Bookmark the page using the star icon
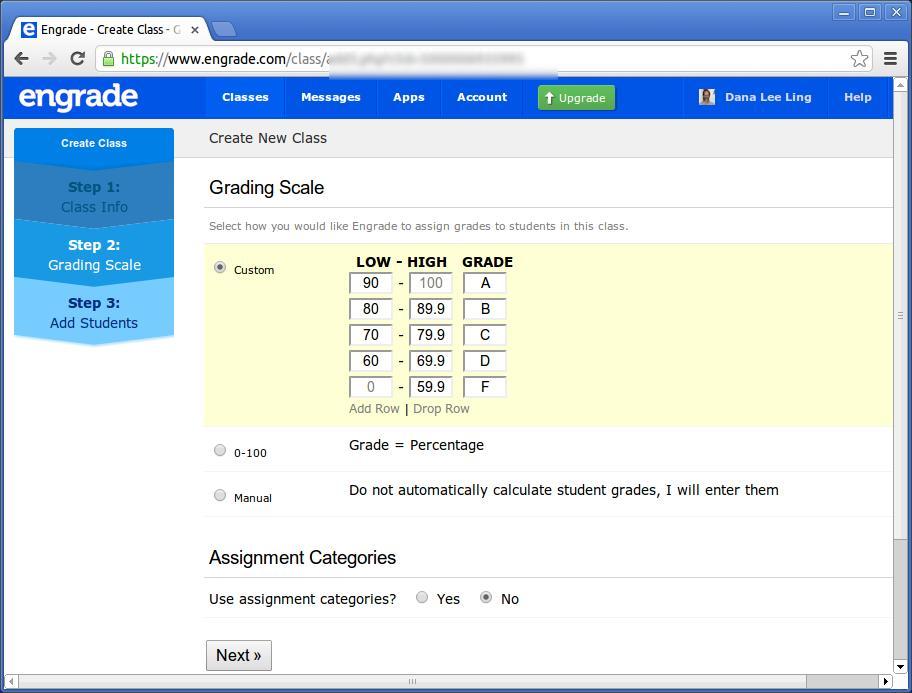 [x=859, y=59]
